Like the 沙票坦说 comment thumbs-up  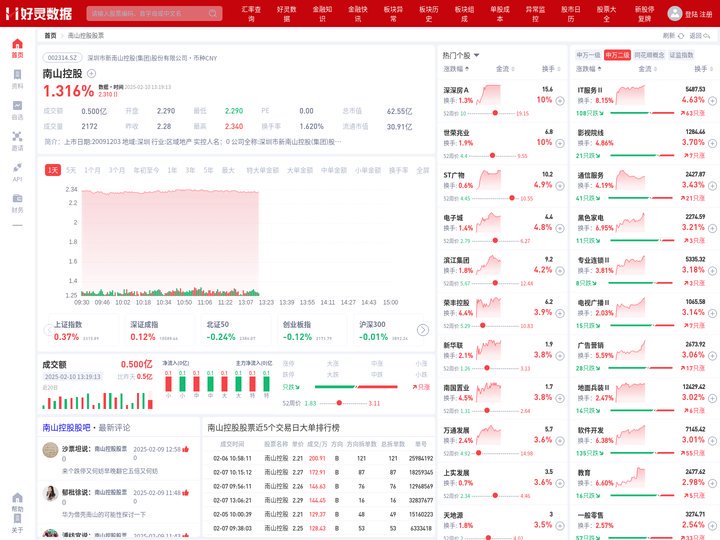[186, 449]
